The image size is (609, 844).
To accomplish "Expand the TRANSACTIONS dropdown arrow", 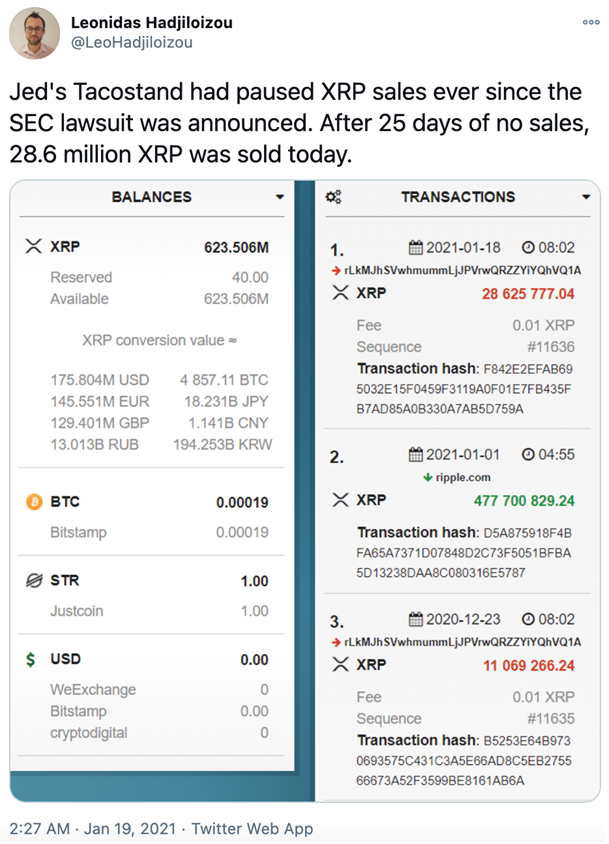I will tap(586, 197).
